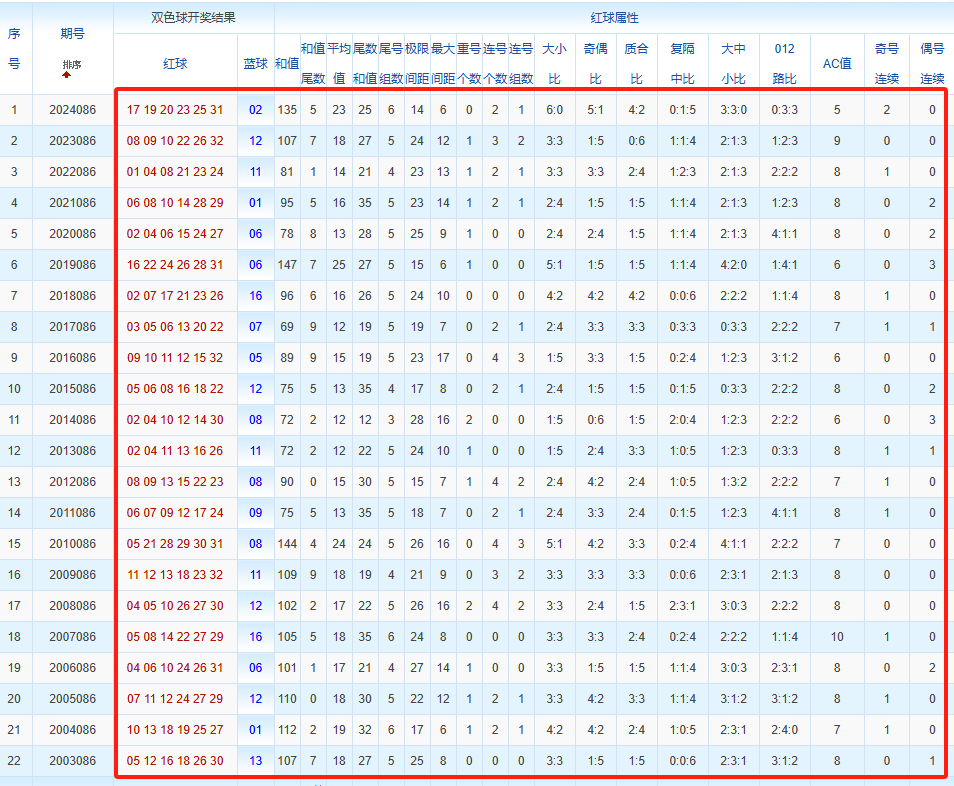Click the AC值 column header

coord(837,64)
